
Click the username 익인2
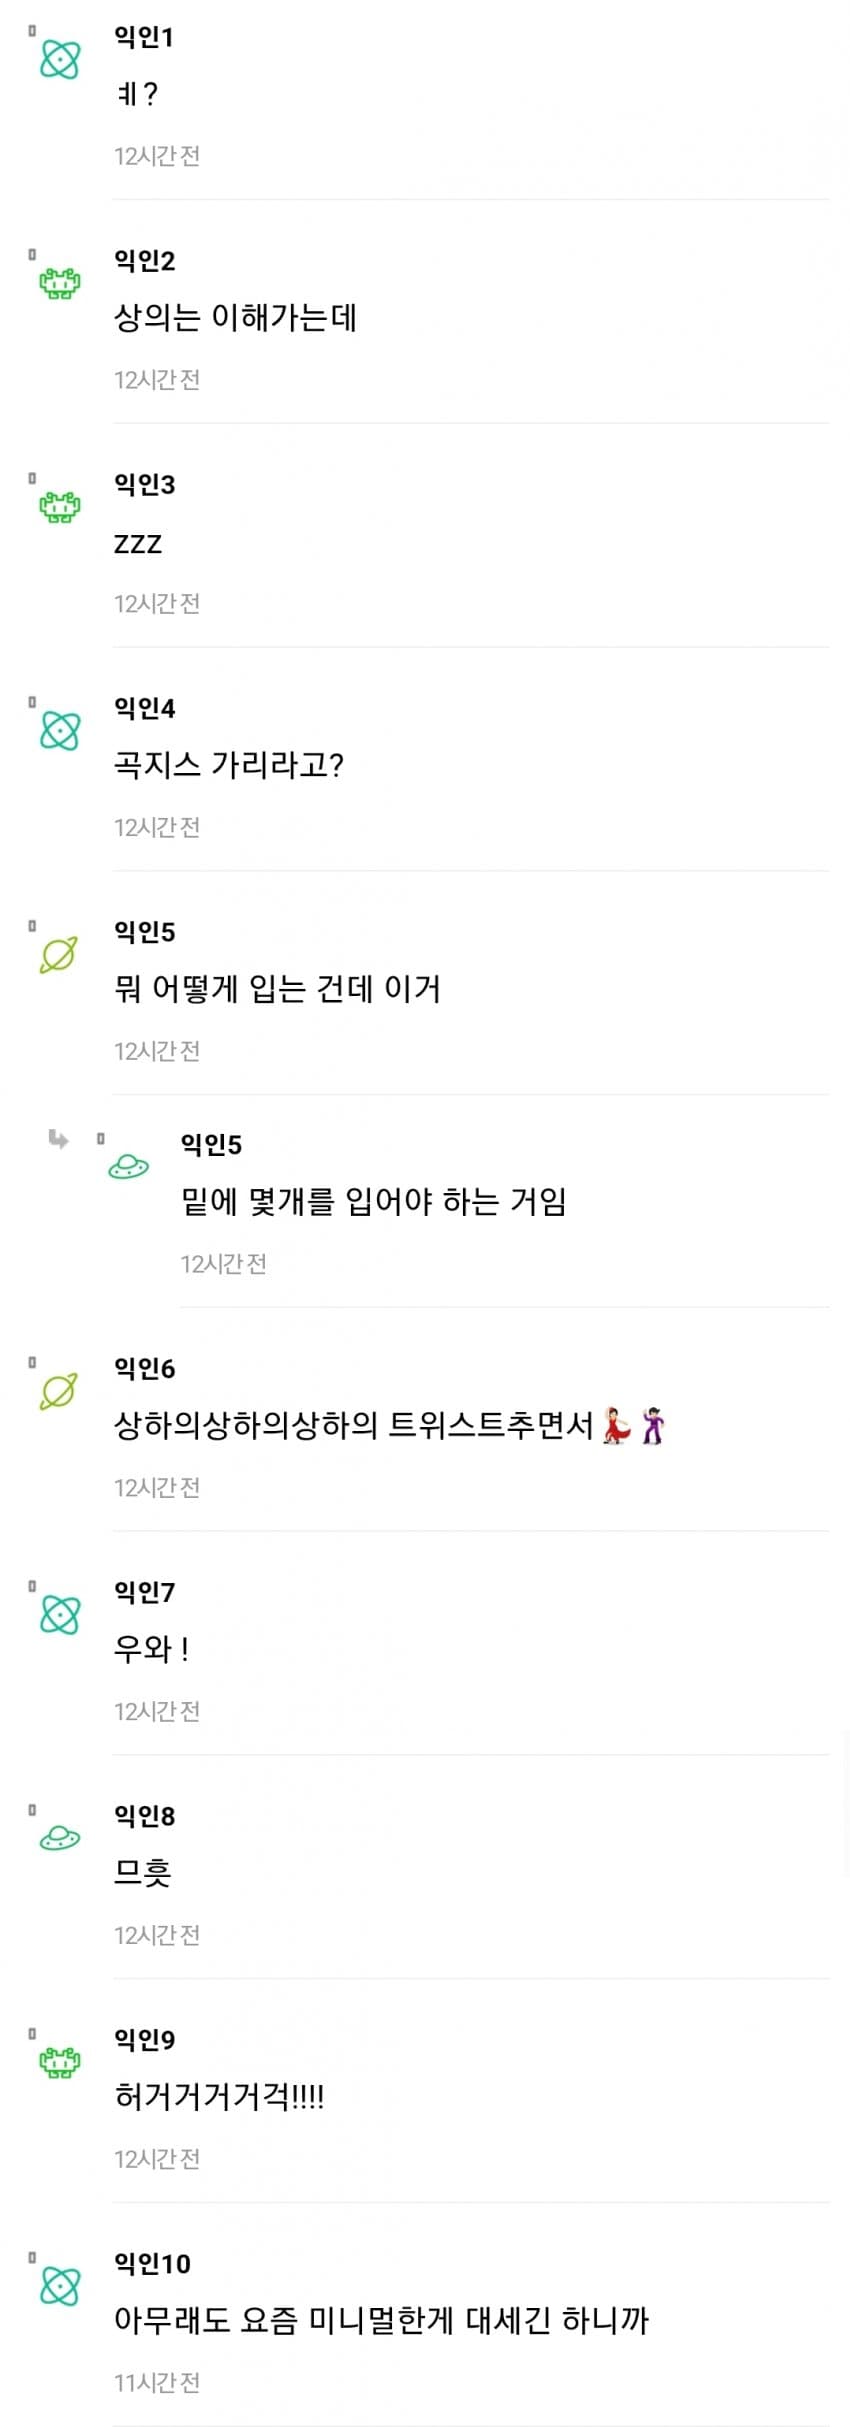click(x=144, y=261)
